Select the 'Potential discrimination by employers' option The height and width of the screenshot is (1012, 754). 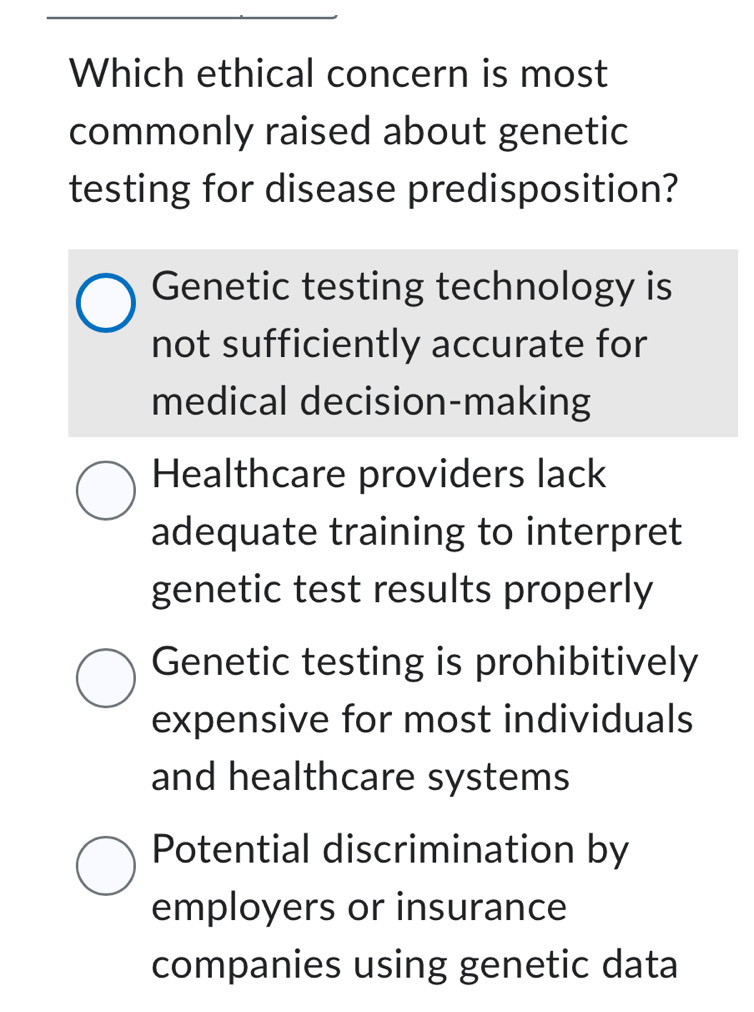click(105, 864)
